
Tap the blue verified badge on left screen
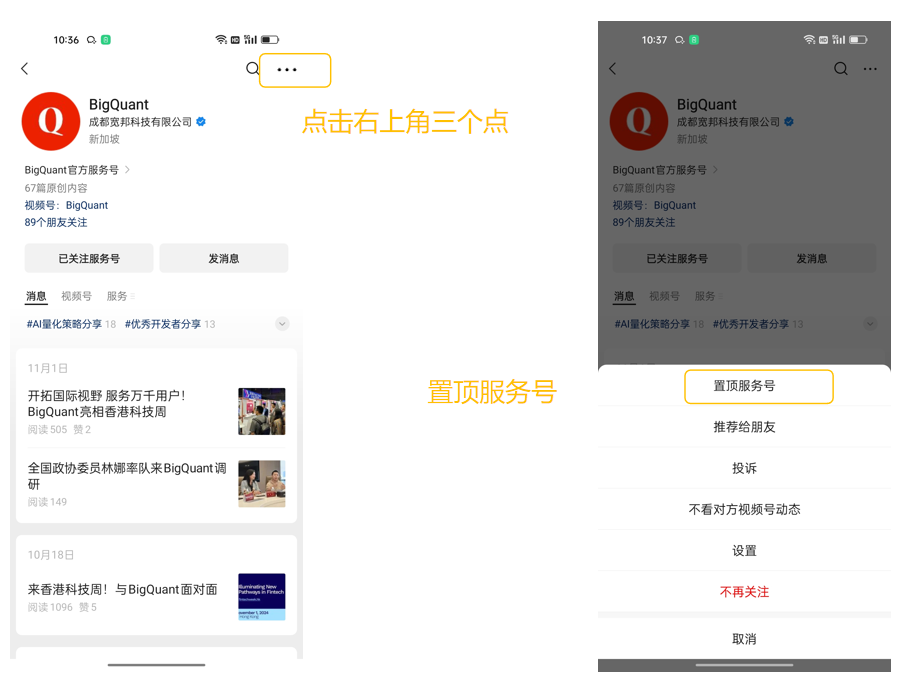click(x=201, y=122)
